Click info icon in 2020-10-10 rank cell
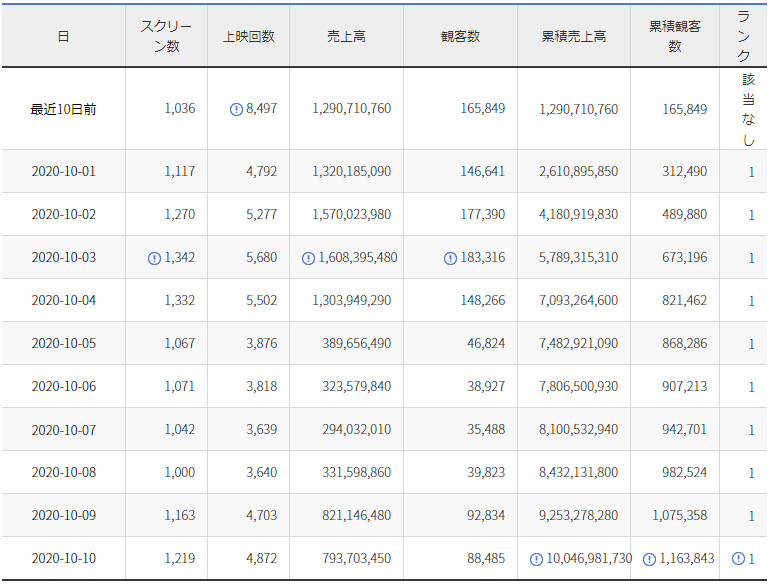 (738, 559)
